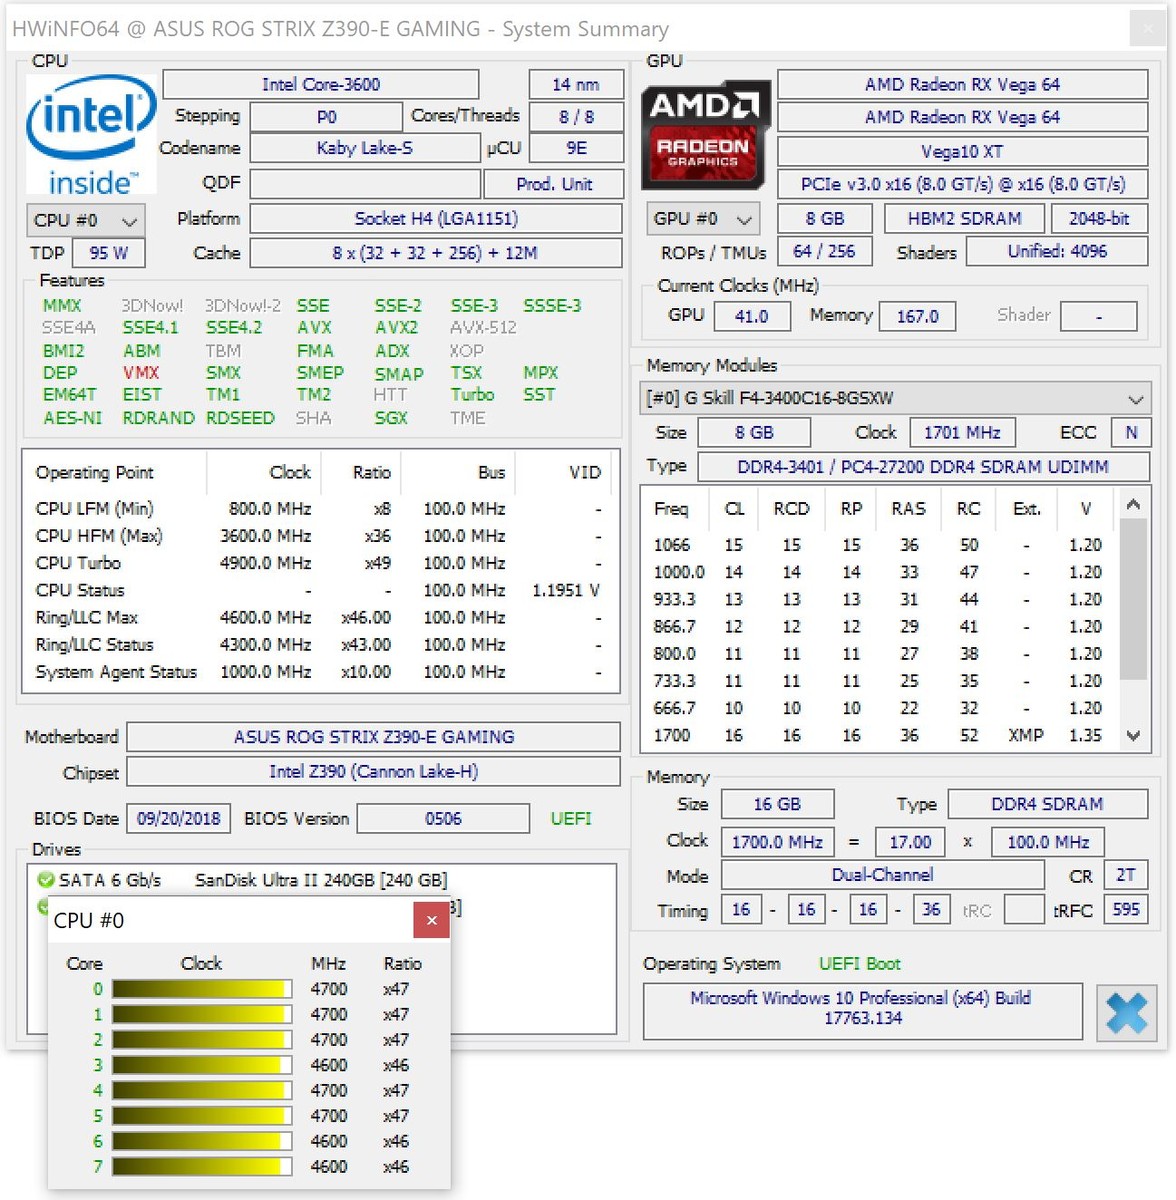
Task: Click the BIOS Date 09/20/2018 field
Action: (x=179, y=818)
